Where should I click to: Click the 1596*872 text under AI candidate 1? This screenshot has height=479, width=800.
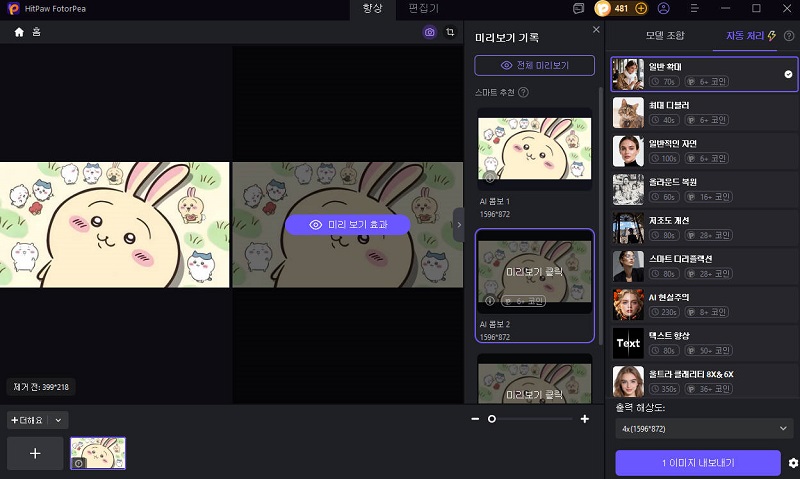pos(494,214)
